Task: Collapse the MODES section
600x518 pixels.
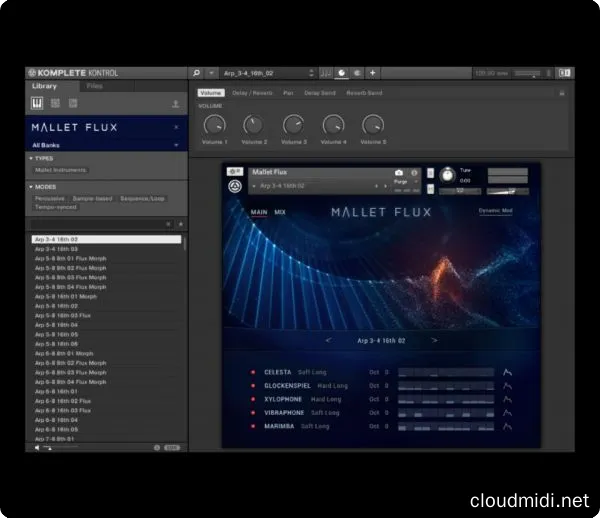Action: point(42,187)
